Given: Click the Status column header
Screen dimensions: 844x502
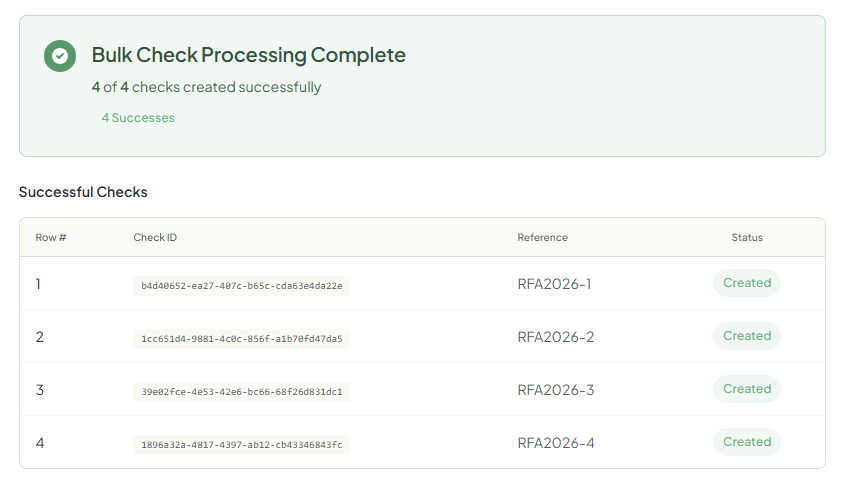Looking at the screenshot, I should click(x=746, y=238).
